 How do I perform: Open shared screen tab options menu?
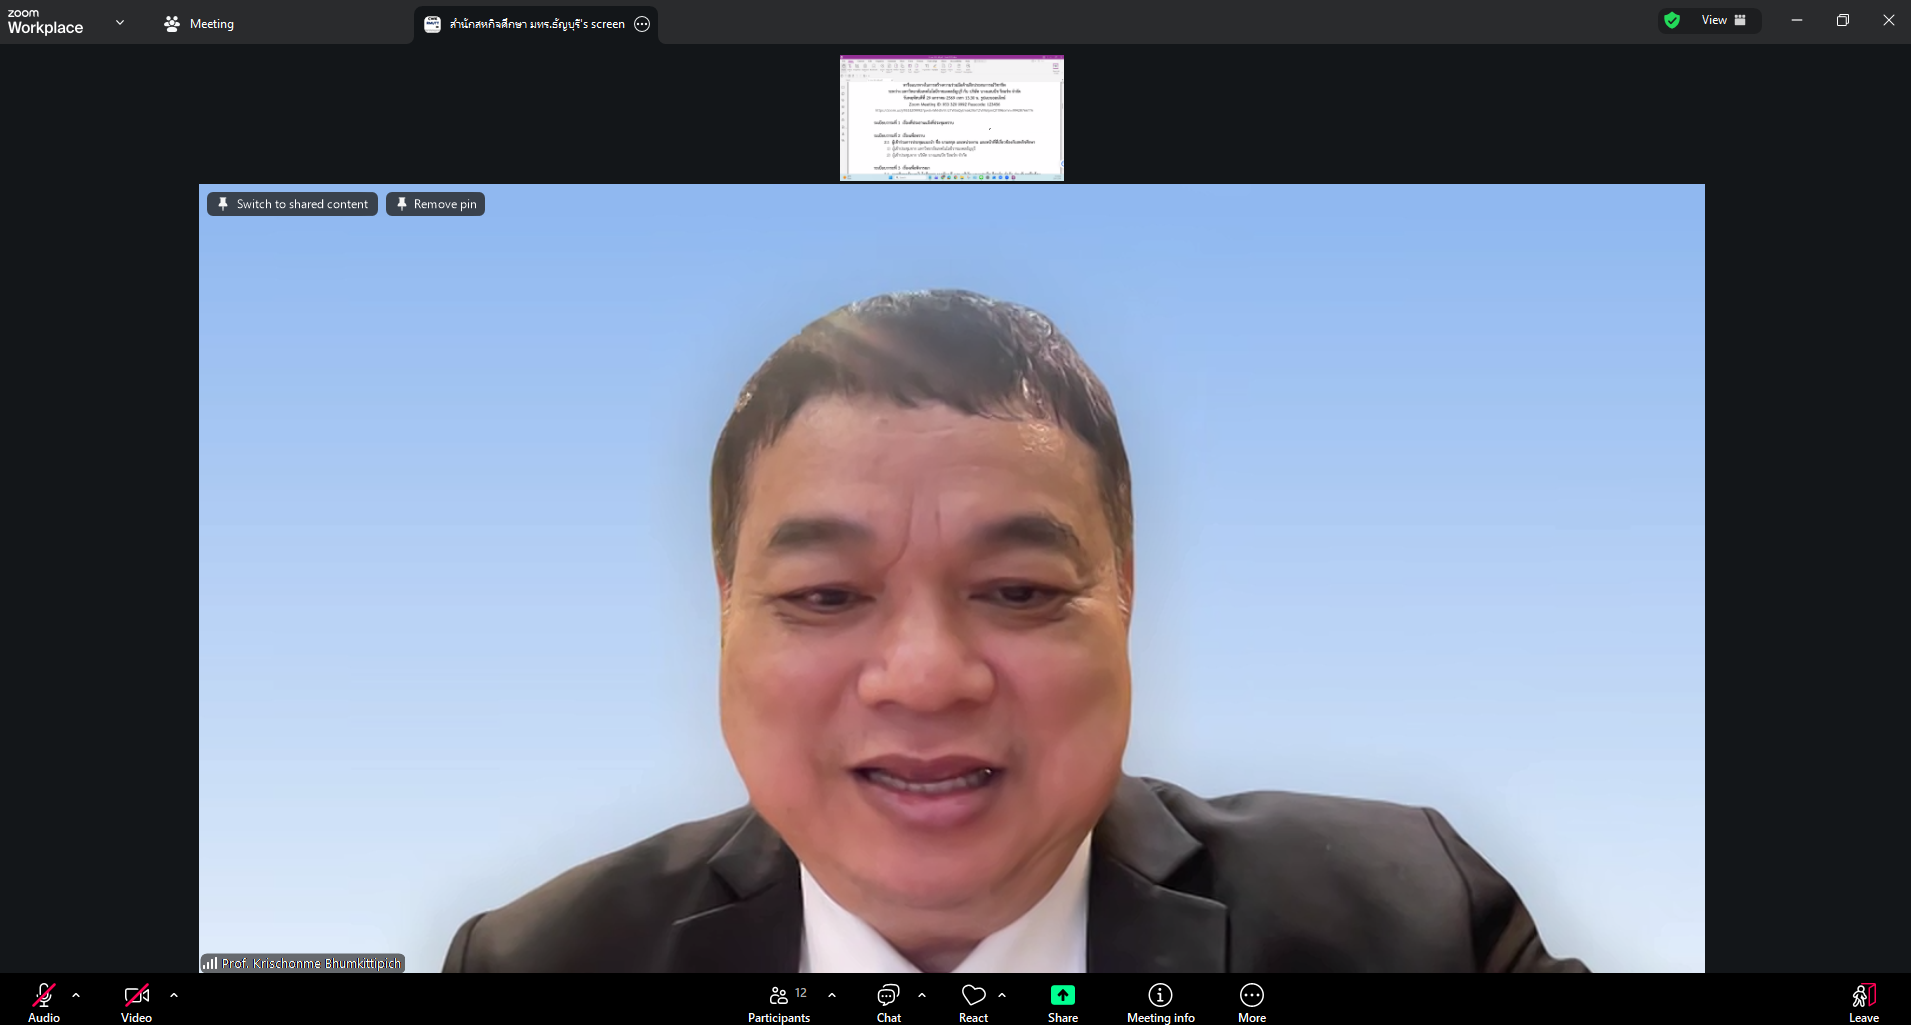click(643, 23)
